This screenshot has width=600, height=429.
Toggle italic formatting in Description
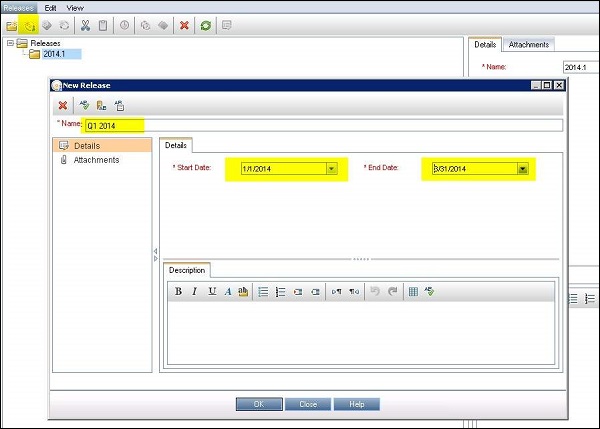[x=194, y=292]
